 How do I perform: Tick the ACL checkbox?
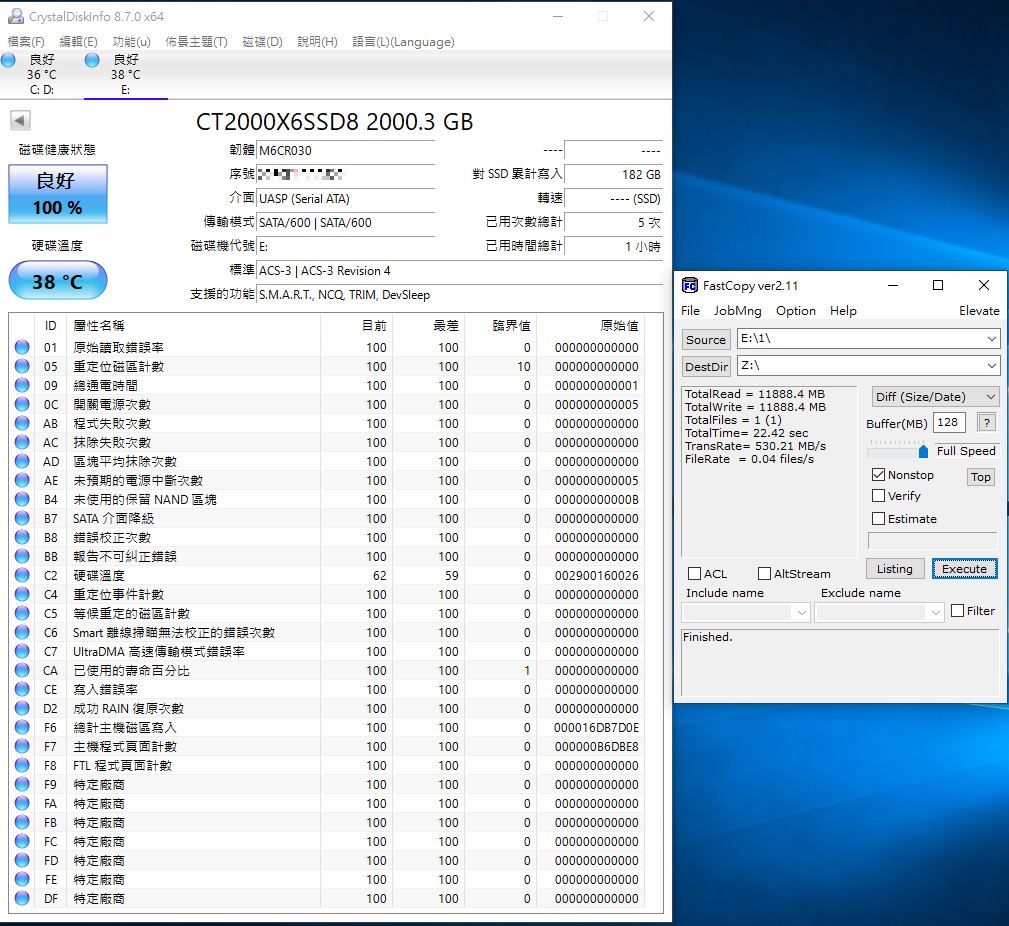(x=694, y=573)
